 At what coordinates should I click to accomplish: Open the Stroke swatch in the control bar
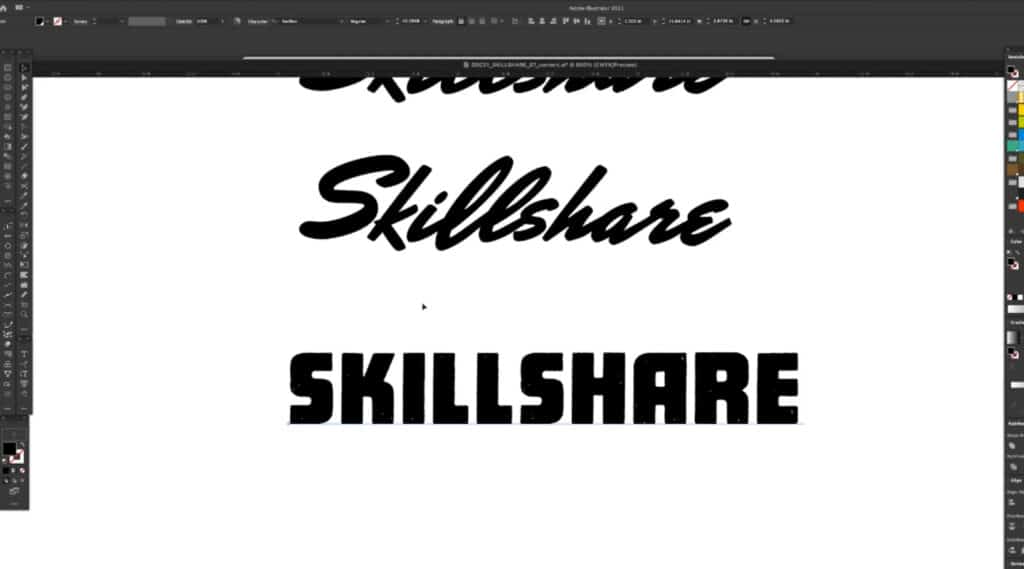pyautogui.click(x=57, y=22)
